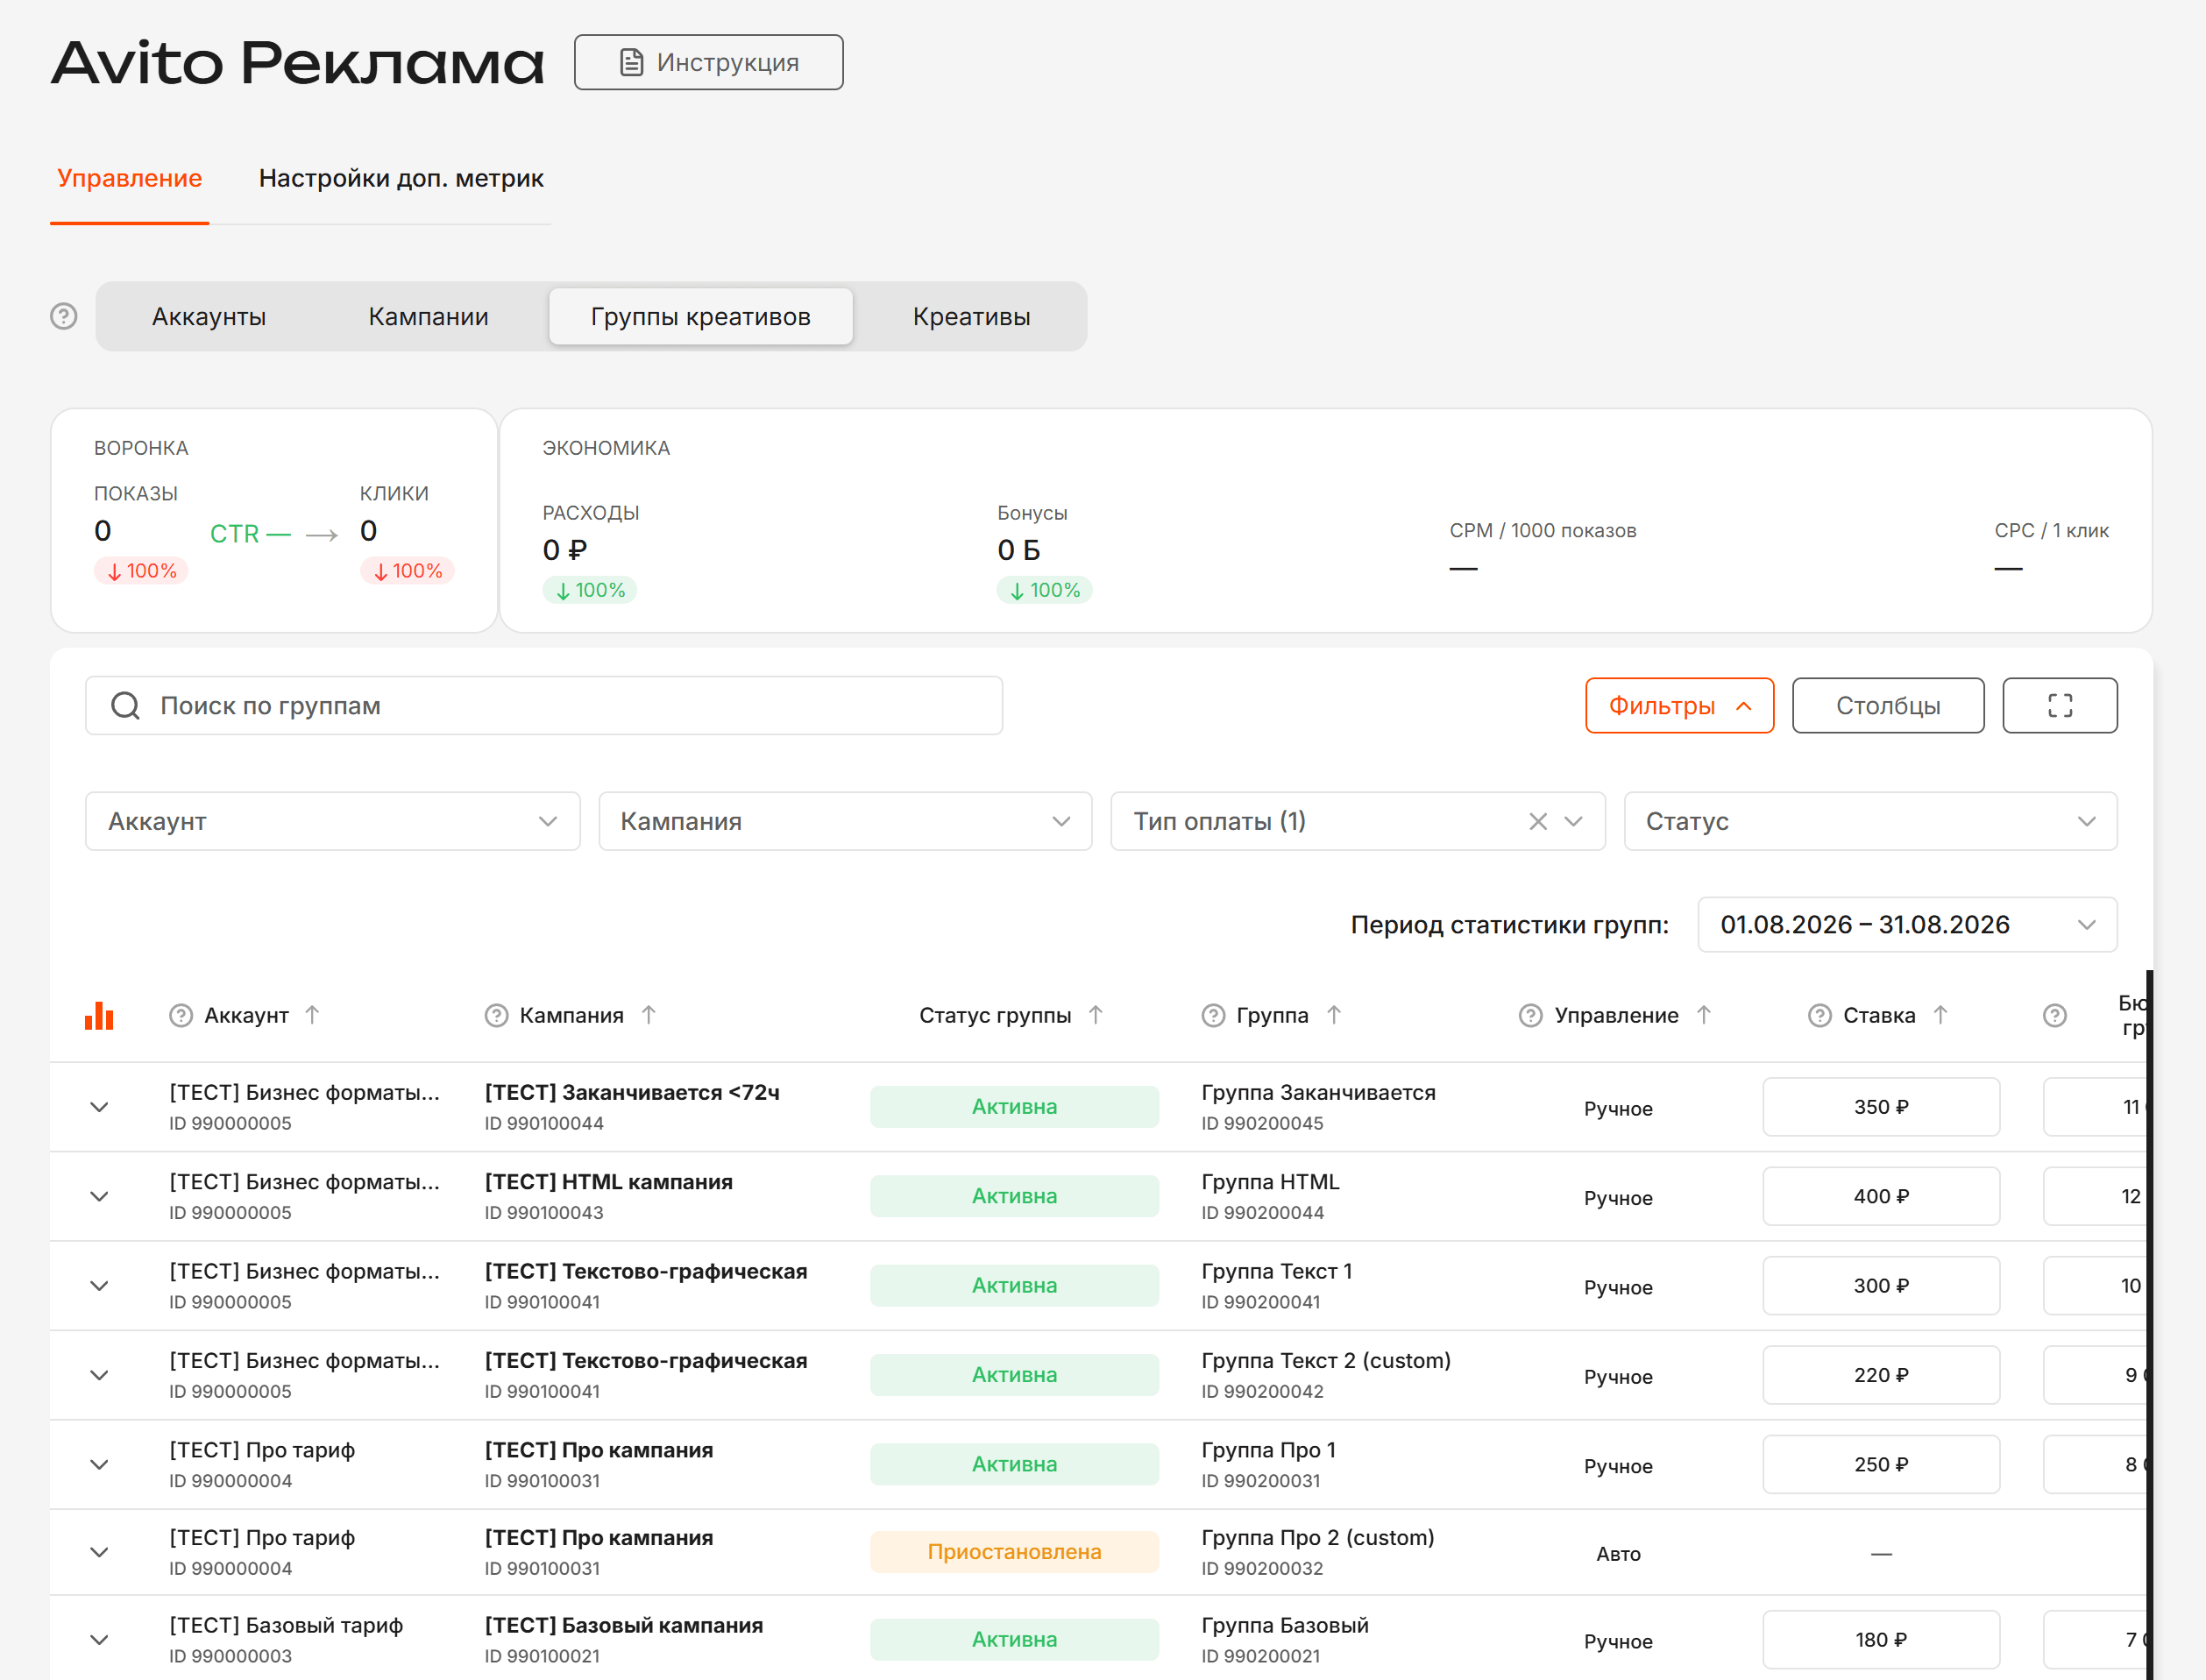Sort by Статус группы arrow

(x=1096, y=1015)
